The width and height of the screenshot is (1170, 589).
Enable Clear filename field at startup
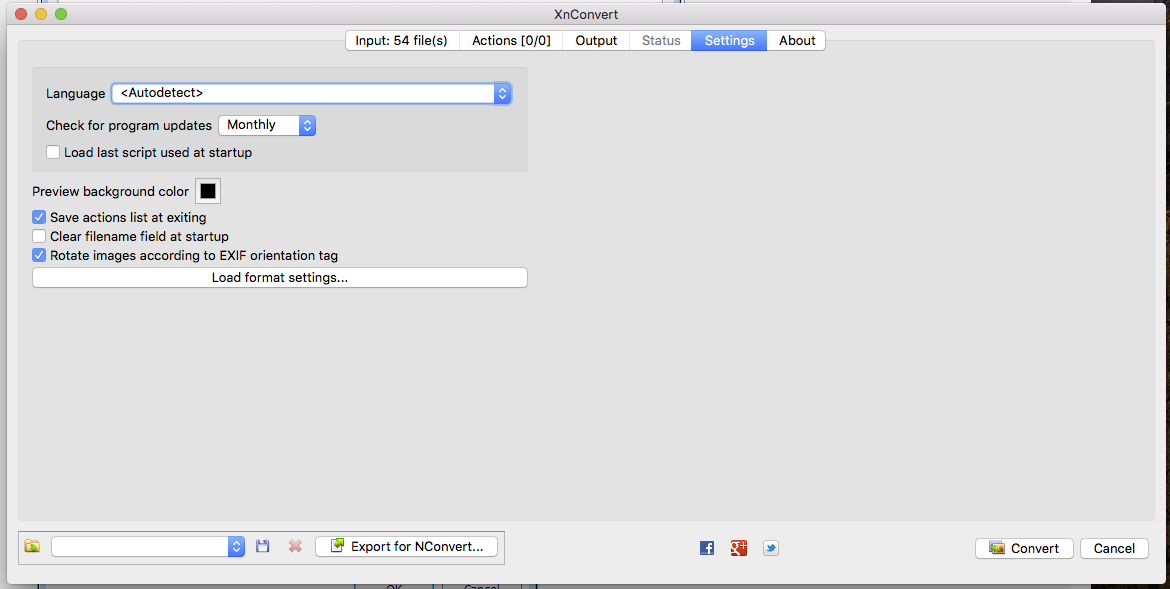(x=39, y=236)
